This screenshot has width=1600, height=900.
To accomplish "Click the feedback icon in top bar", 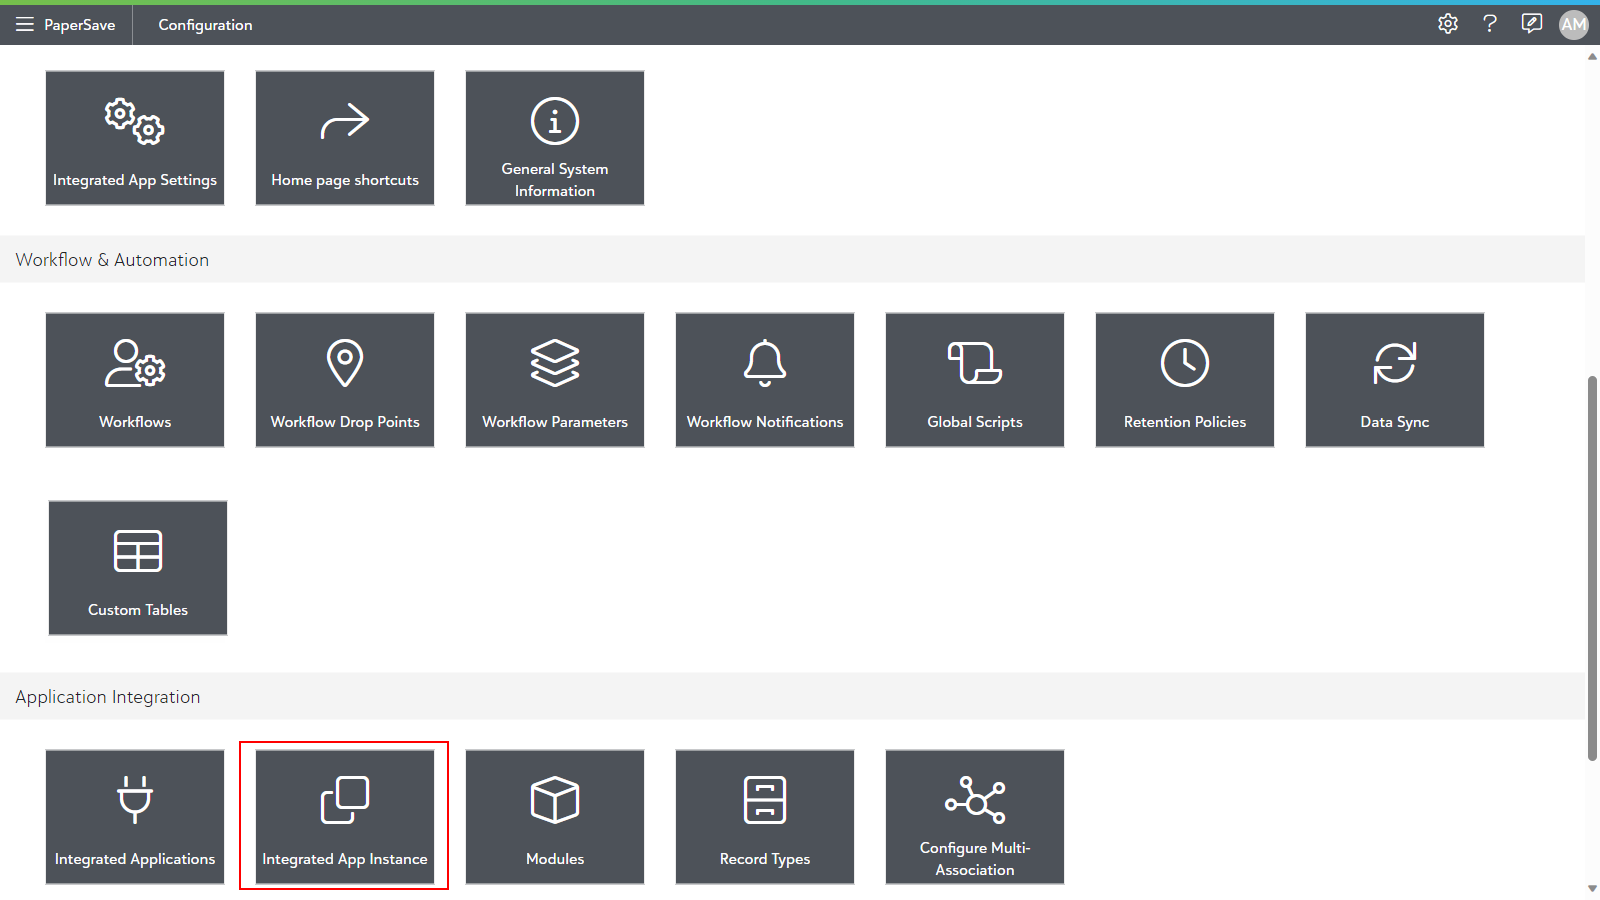I will [1531, 24].
